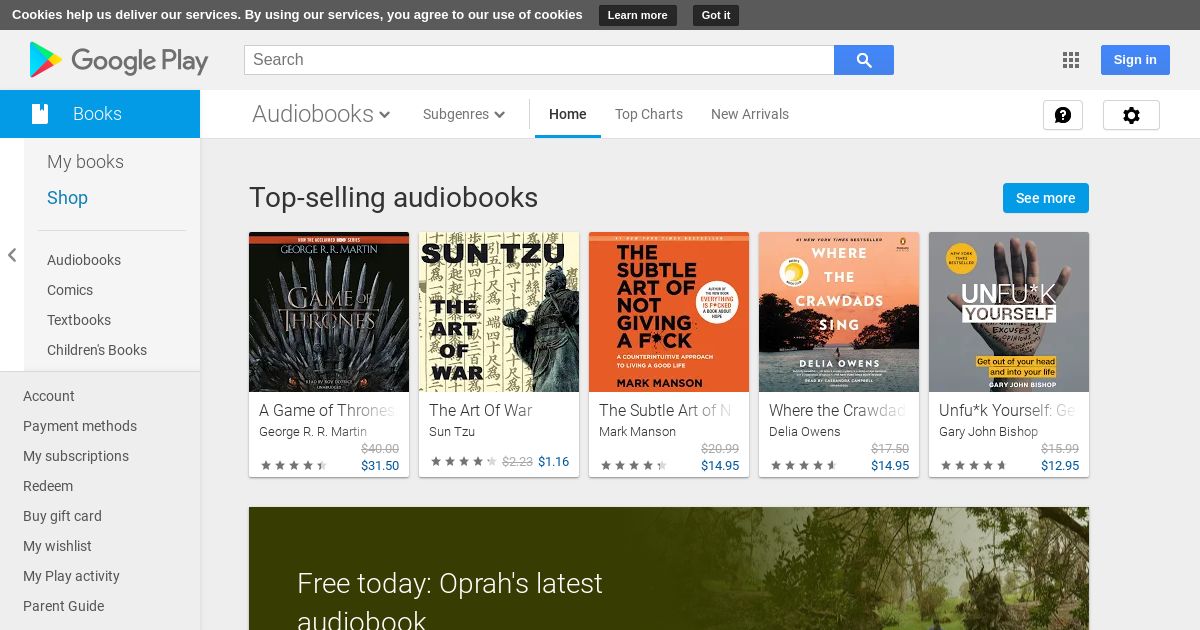1200x630 pixels.
Task: Click the star rating on The Art Of War
Action: click(x=463, y=461)
